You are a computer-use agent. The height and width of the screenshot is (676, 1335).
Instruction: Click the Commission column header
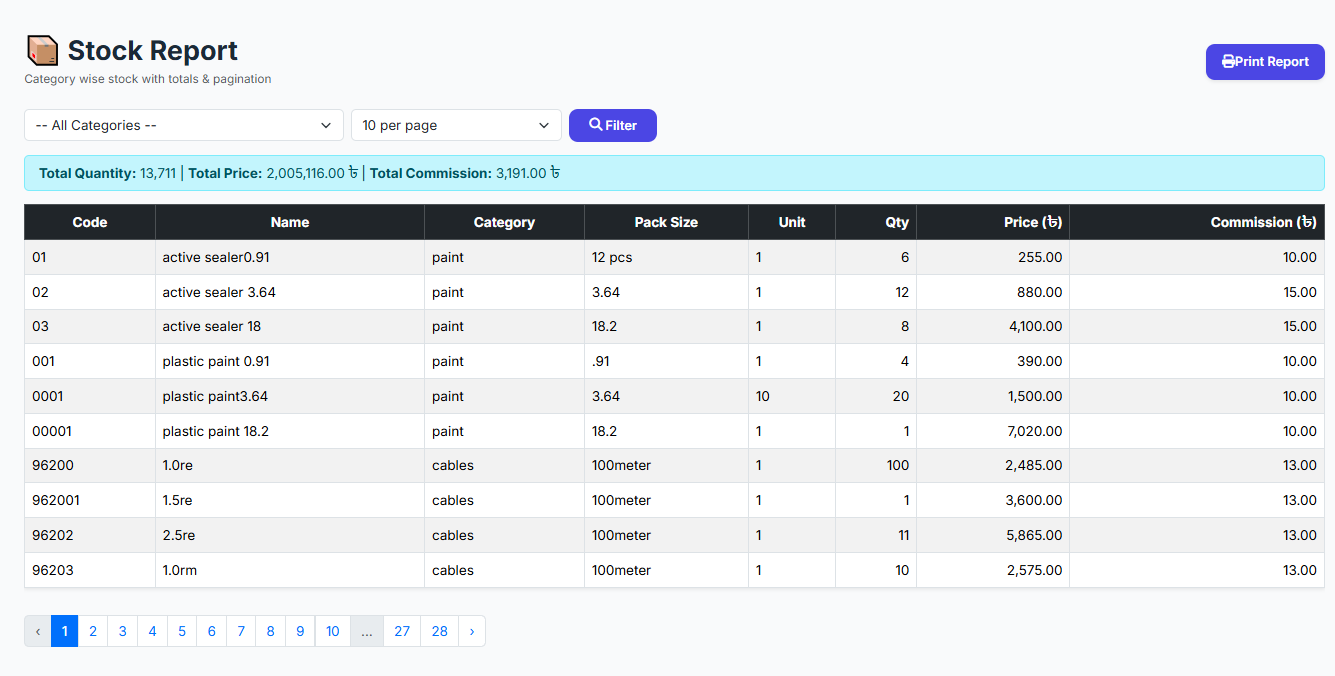[1263, 222]
